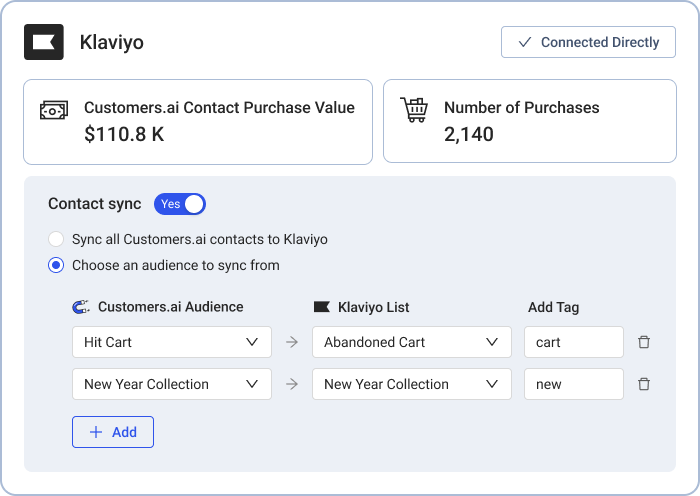Select Sync all Customers.ai contacts to Klaviyo
This screenshot has height=496, width=700.
point(56,239)
